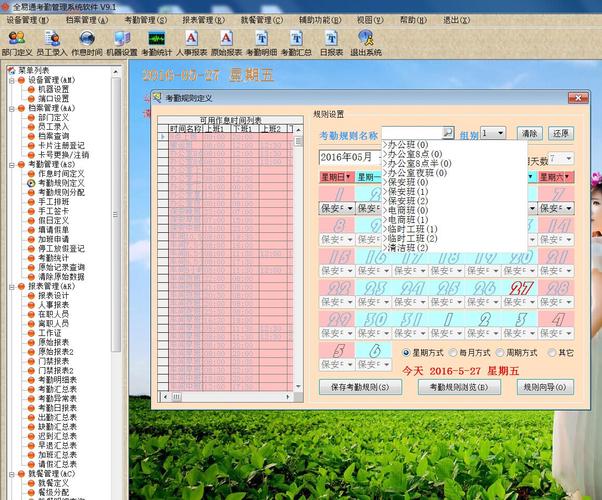Select the 周期方式 radio button

coord(500,353)
